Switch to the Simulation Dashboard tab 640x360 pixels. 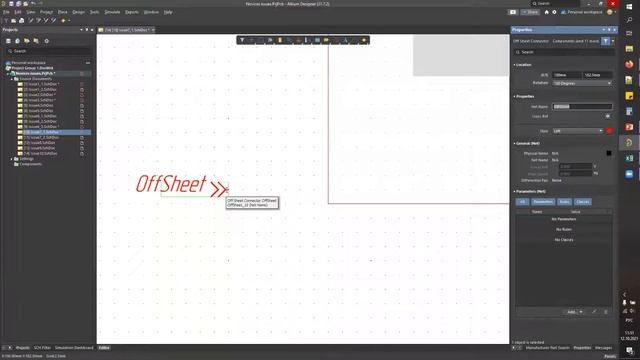click(x=74, y=348)
